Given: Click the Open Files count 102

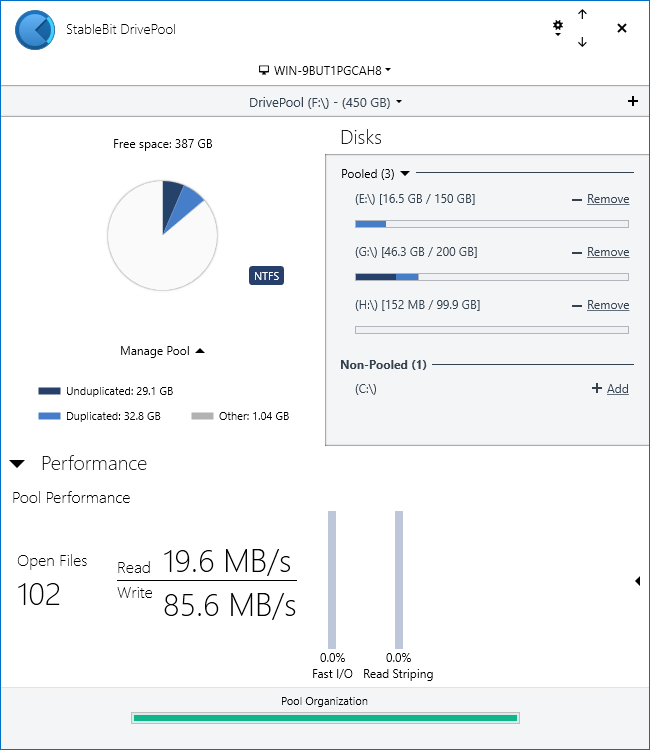Looking at the screenshot, I should 39,595.
